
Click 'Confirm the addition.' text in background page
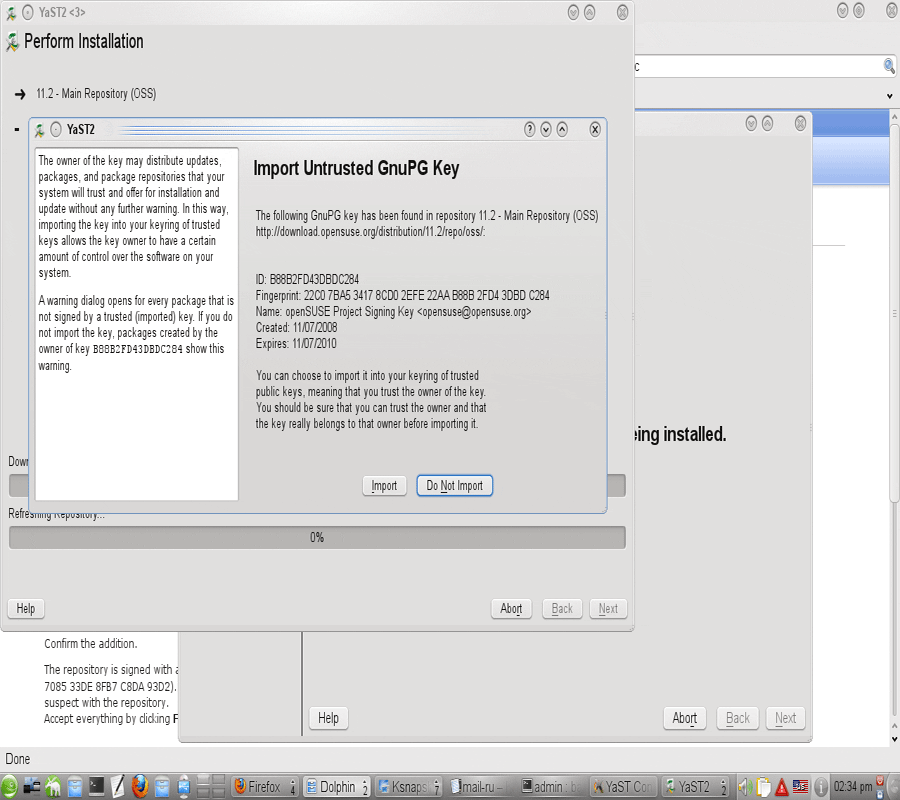tap(91, 644)
